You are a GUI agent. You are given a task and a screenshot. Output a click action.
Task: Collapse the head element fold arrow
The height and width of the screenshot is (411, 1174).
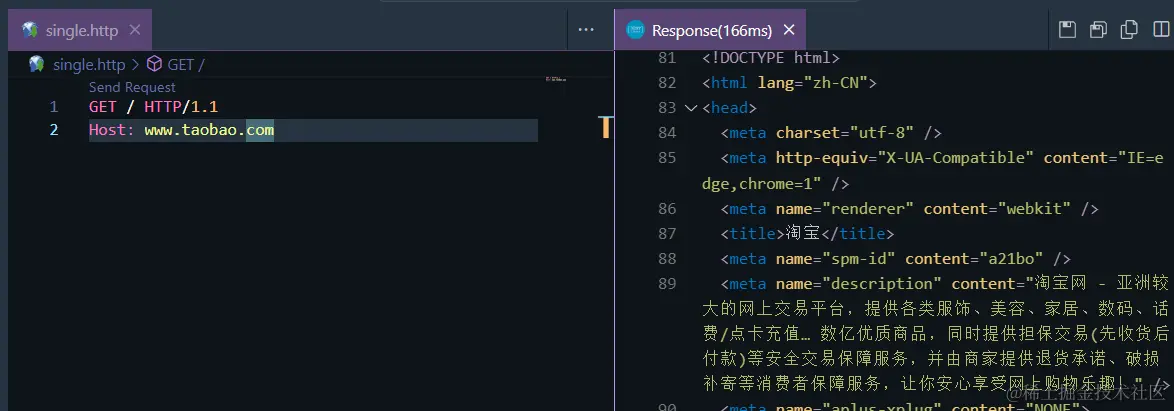[x=691, y=108]
